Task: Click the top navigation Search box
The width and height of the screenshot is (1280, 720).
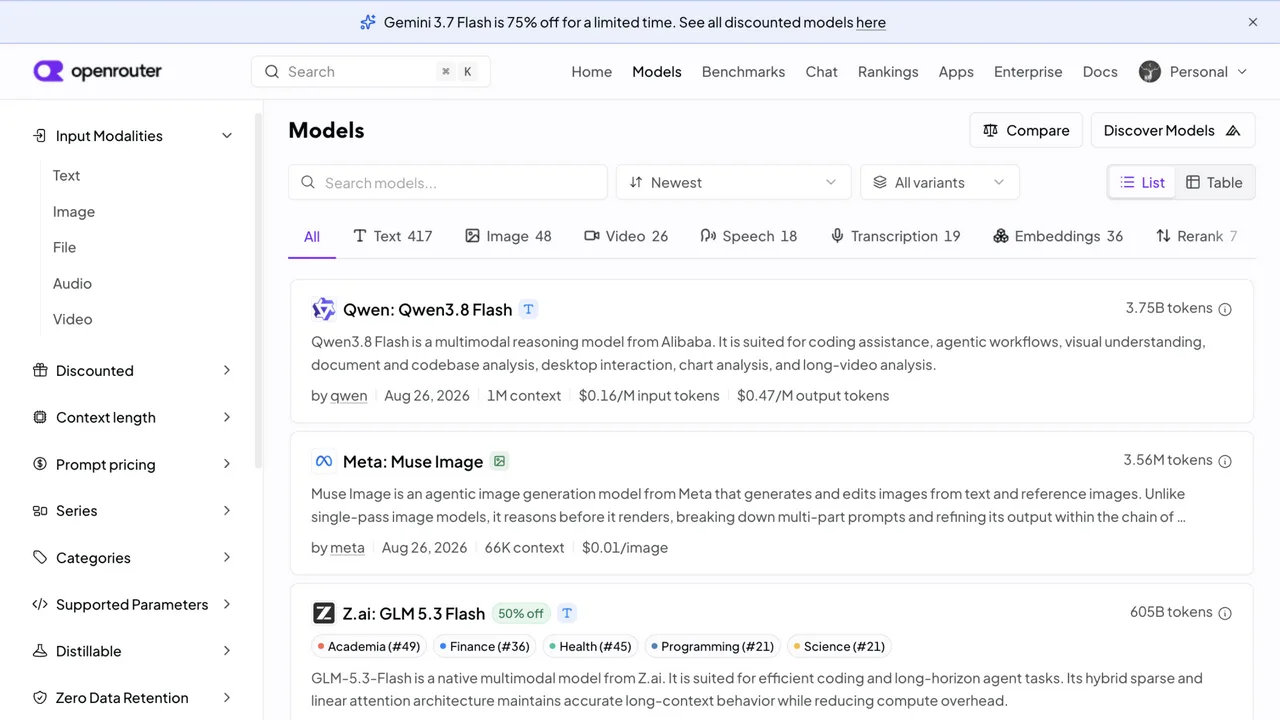Action: click(371, 72)
